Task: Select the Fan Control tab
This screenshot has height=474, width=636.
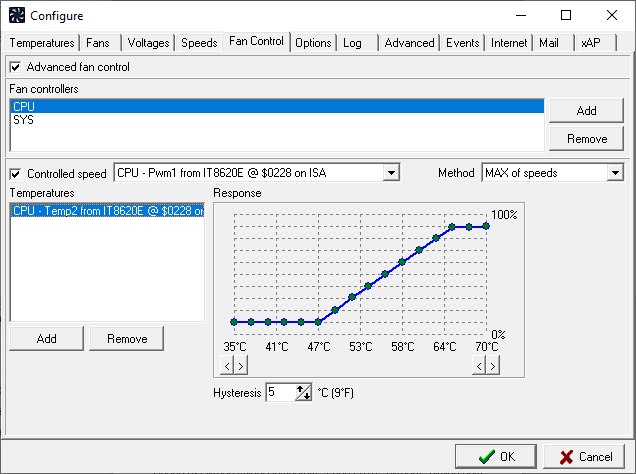Action: tap(256, 41)
